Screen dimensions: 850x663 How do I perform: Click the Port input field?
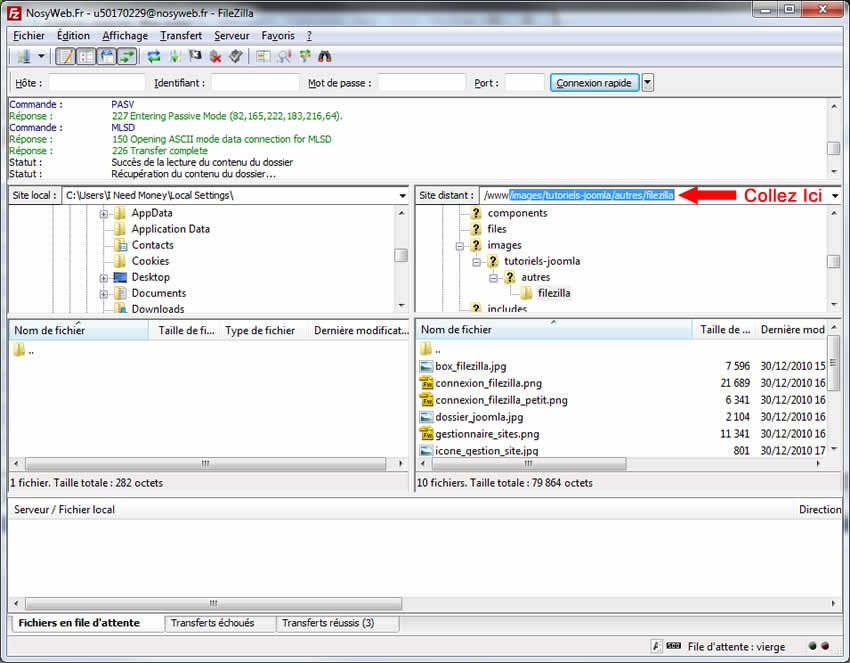[524, 82]
